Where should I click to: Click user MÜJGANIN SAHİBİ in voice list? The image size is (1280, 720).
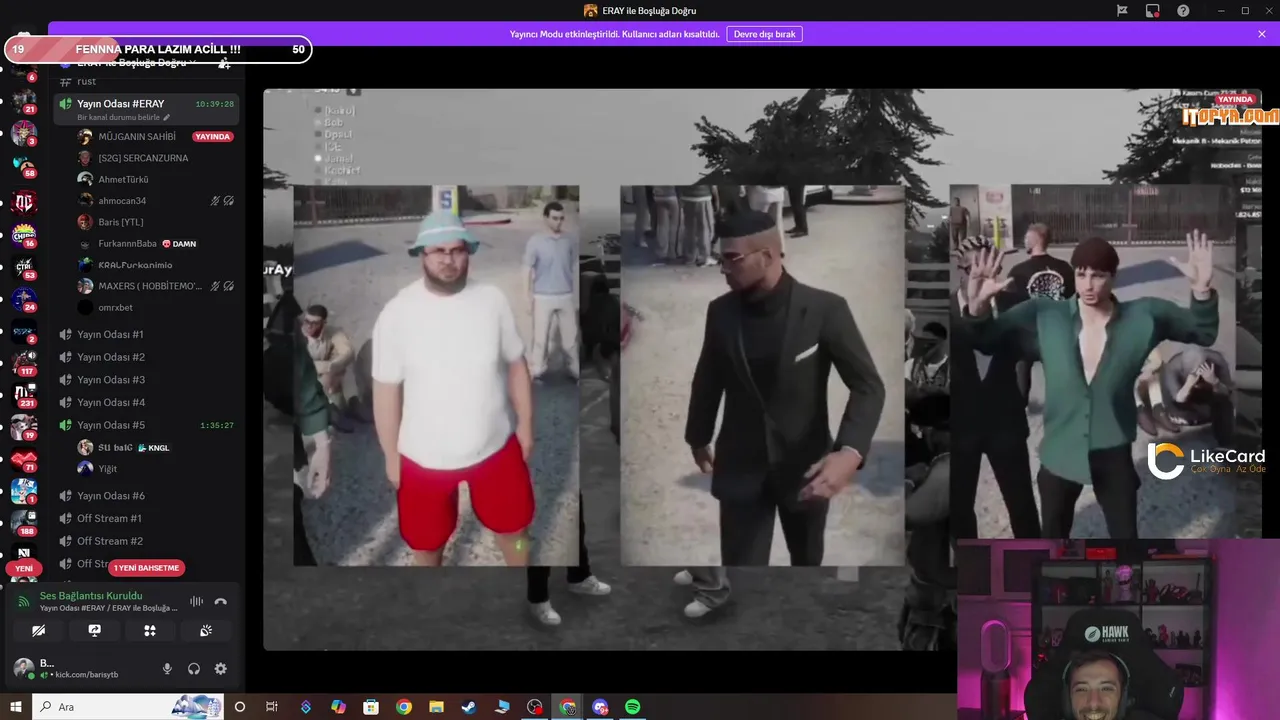(x=136, y=137)
